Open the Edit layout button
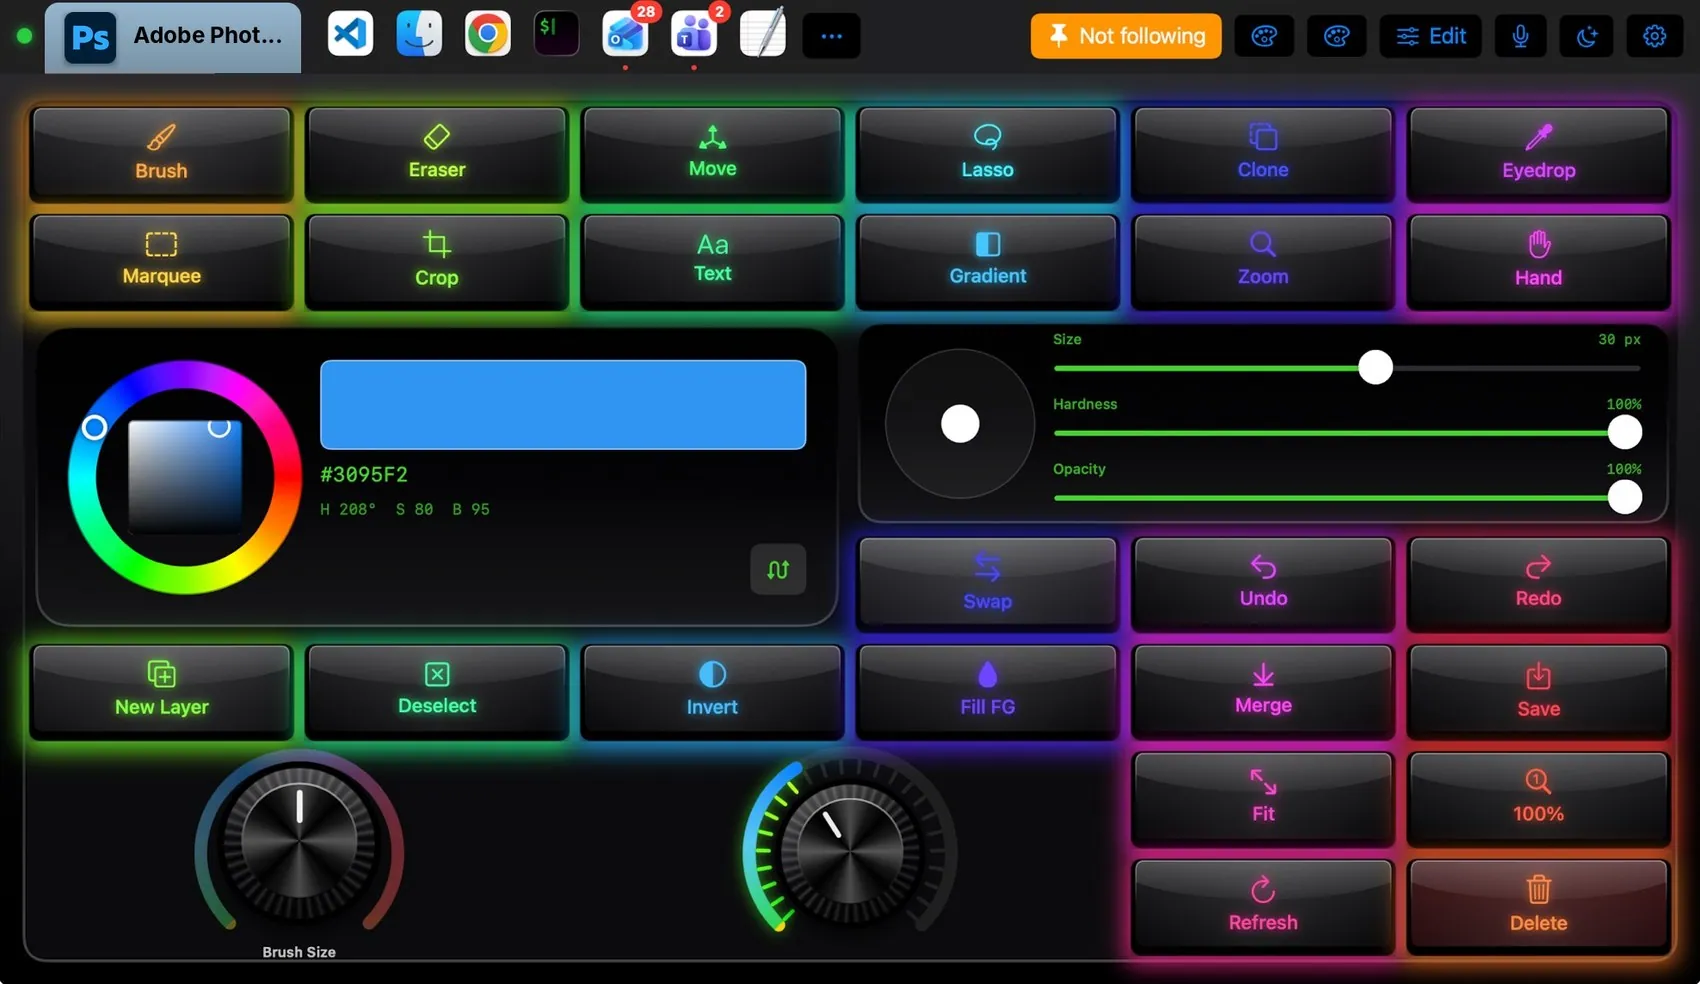Screen dimensions: 1700x984 [1431, 36]
